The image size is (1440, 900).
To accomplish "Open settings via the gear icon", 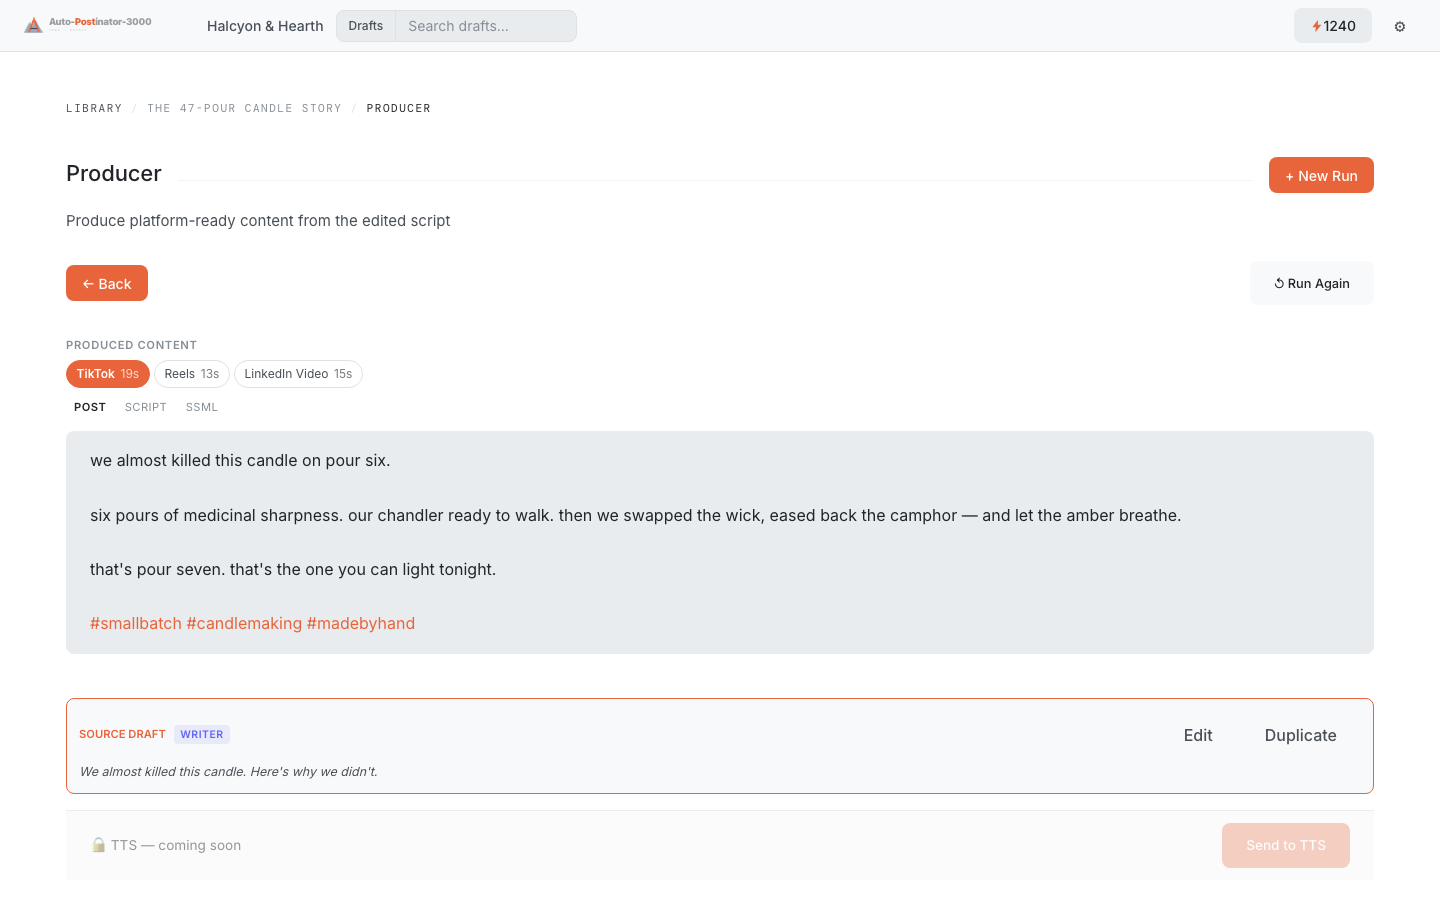I will [x=1400, y=27].
